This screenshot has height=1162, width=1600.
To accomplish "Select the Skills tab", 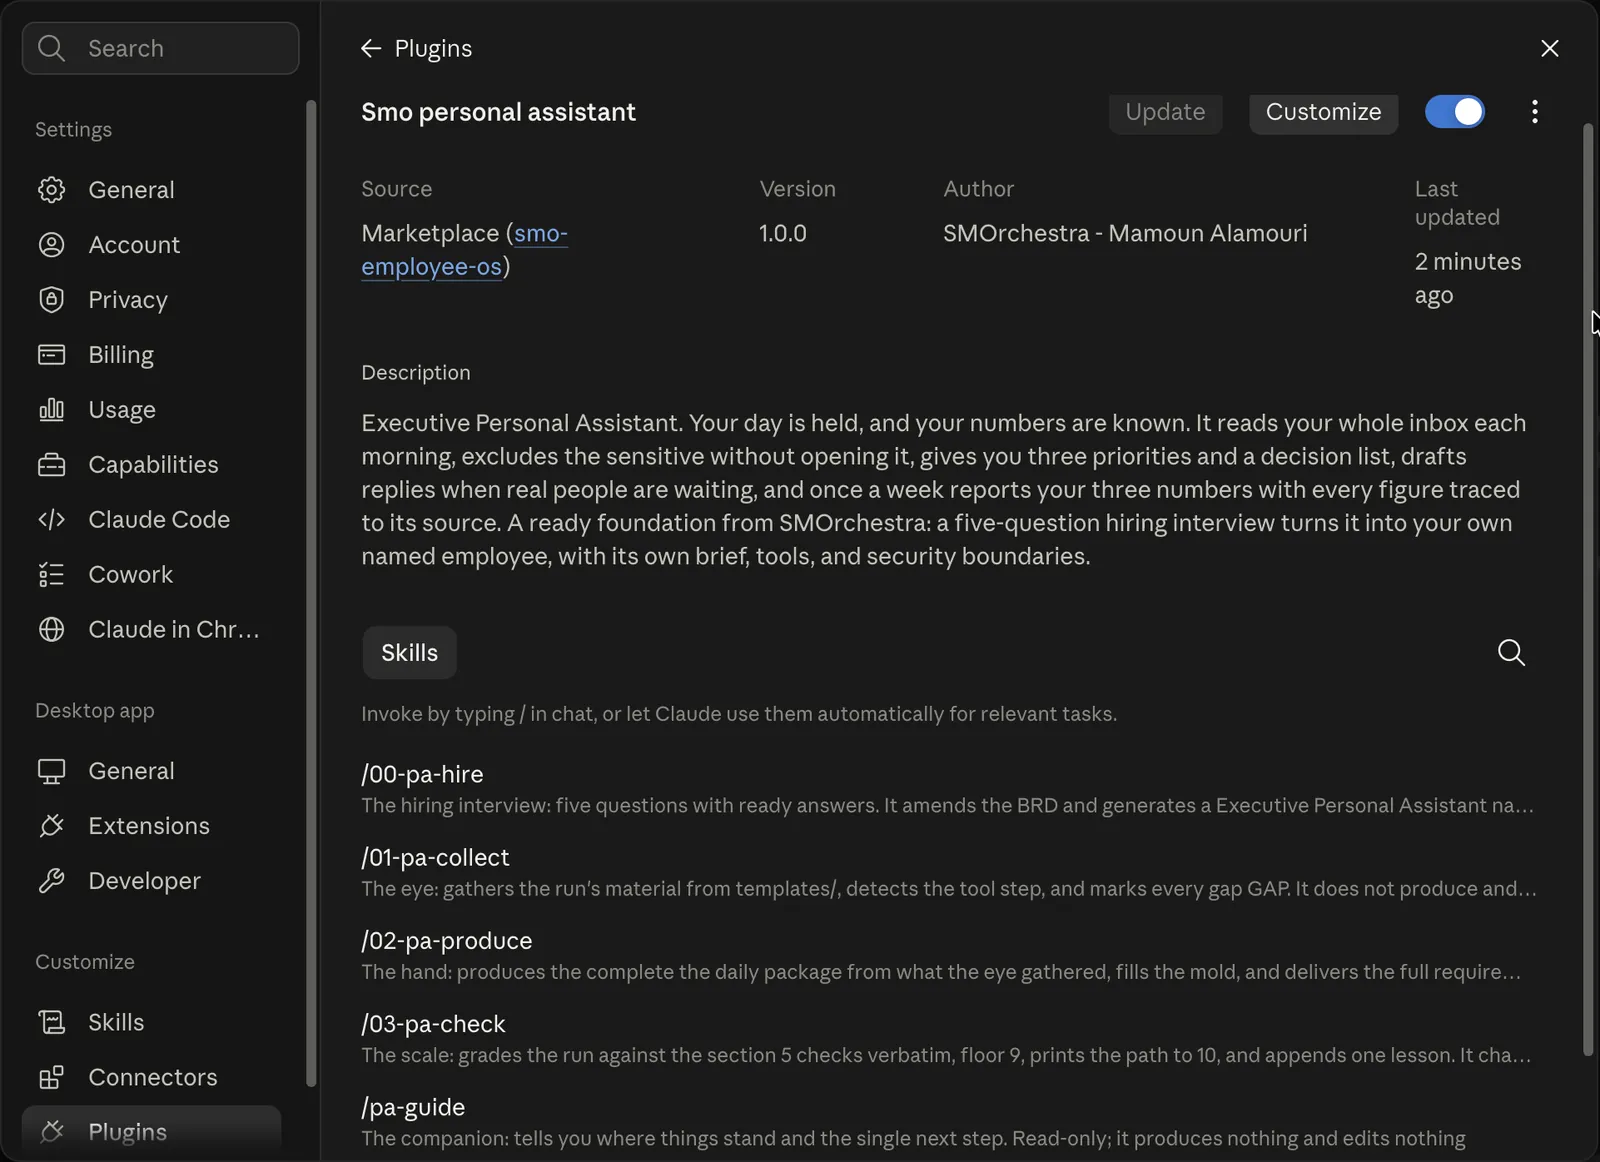I will pyautogui.click(x=409, y=653).
